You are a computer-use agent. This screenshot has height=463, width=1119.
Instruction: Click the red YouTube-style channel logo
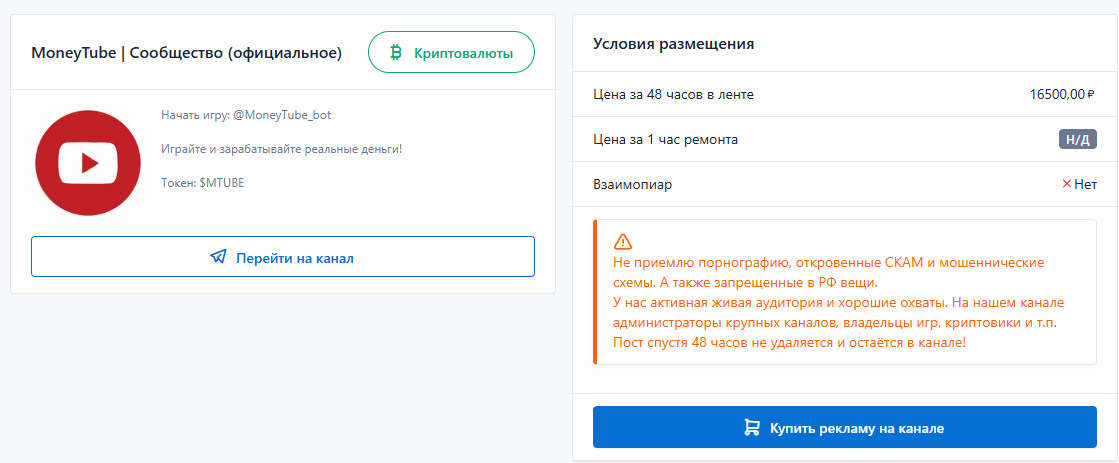pyautogui.click(x=87, y=162)
